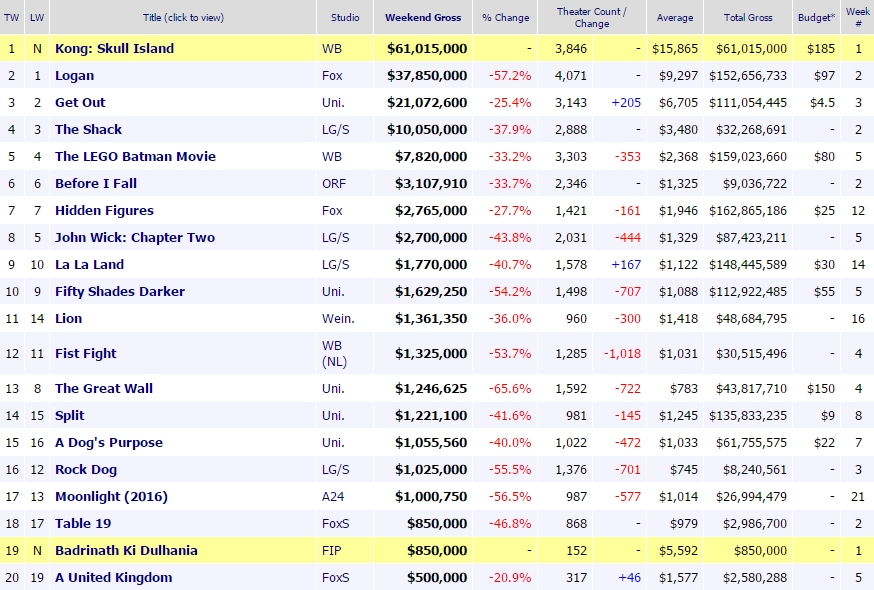Click the -1,018 theater change for Fist Fight
The width and height of the screenshot is (874, 590).
pos(622,354)
